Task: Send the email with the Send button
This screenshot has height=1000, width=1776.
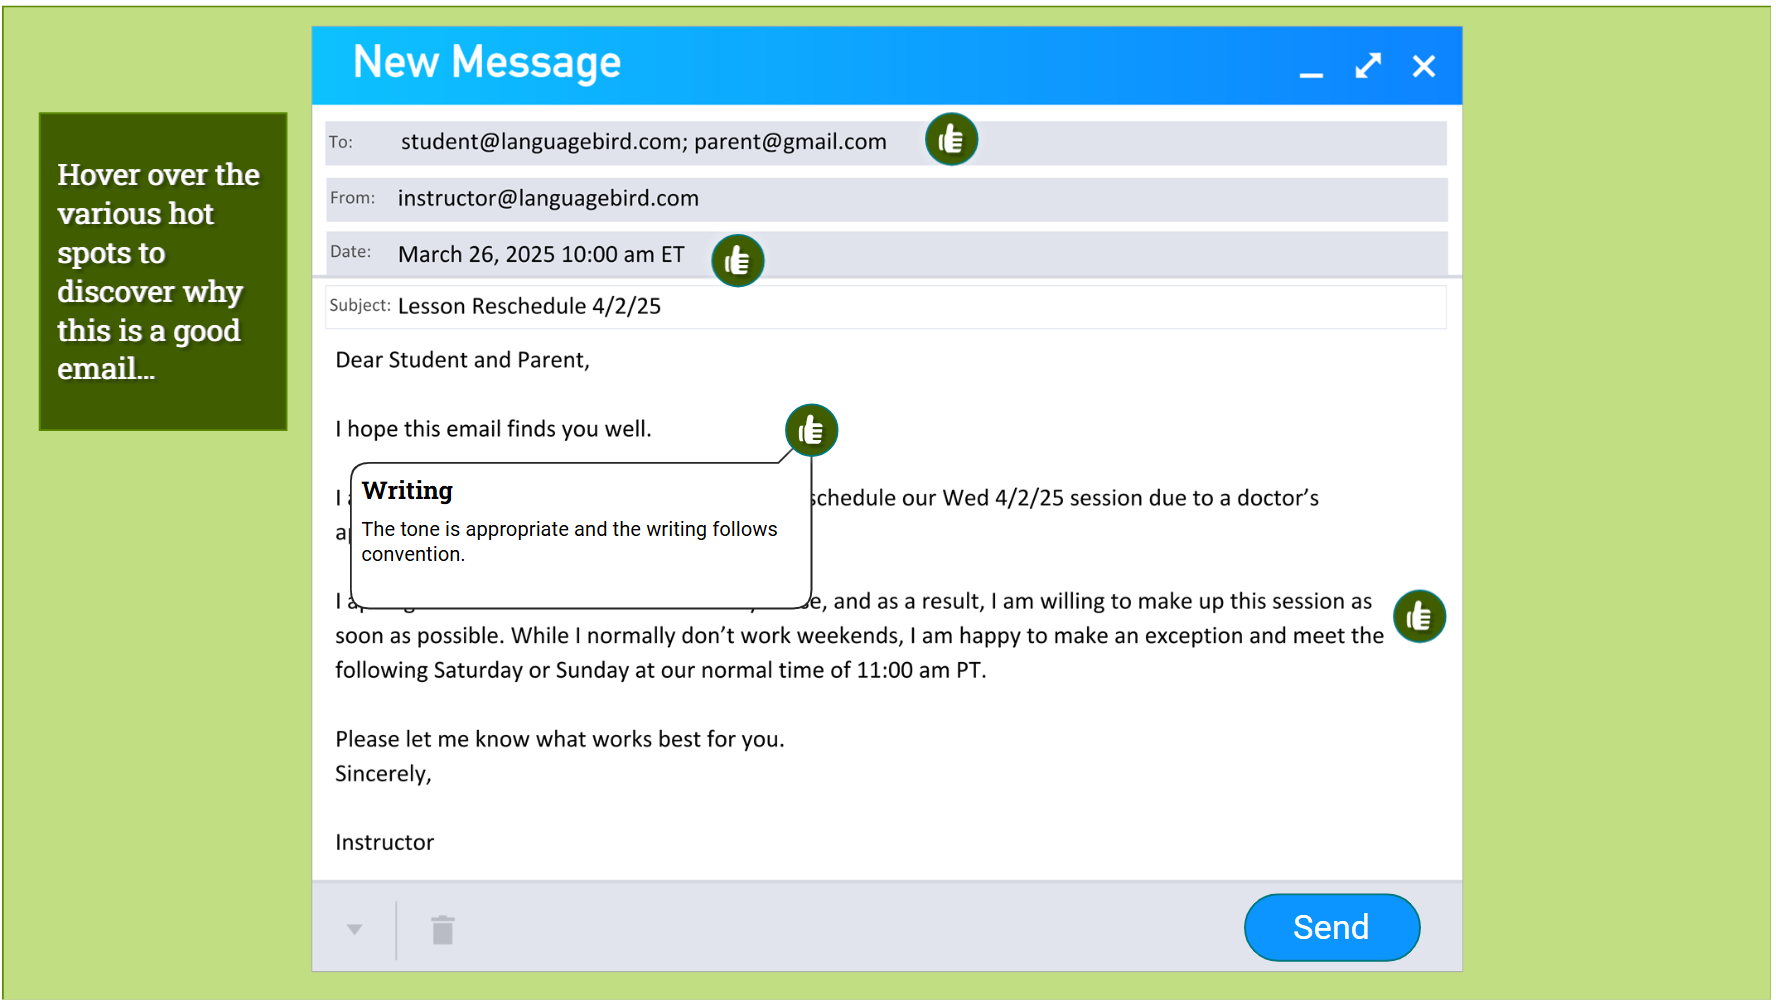Action: point(1332,927)
